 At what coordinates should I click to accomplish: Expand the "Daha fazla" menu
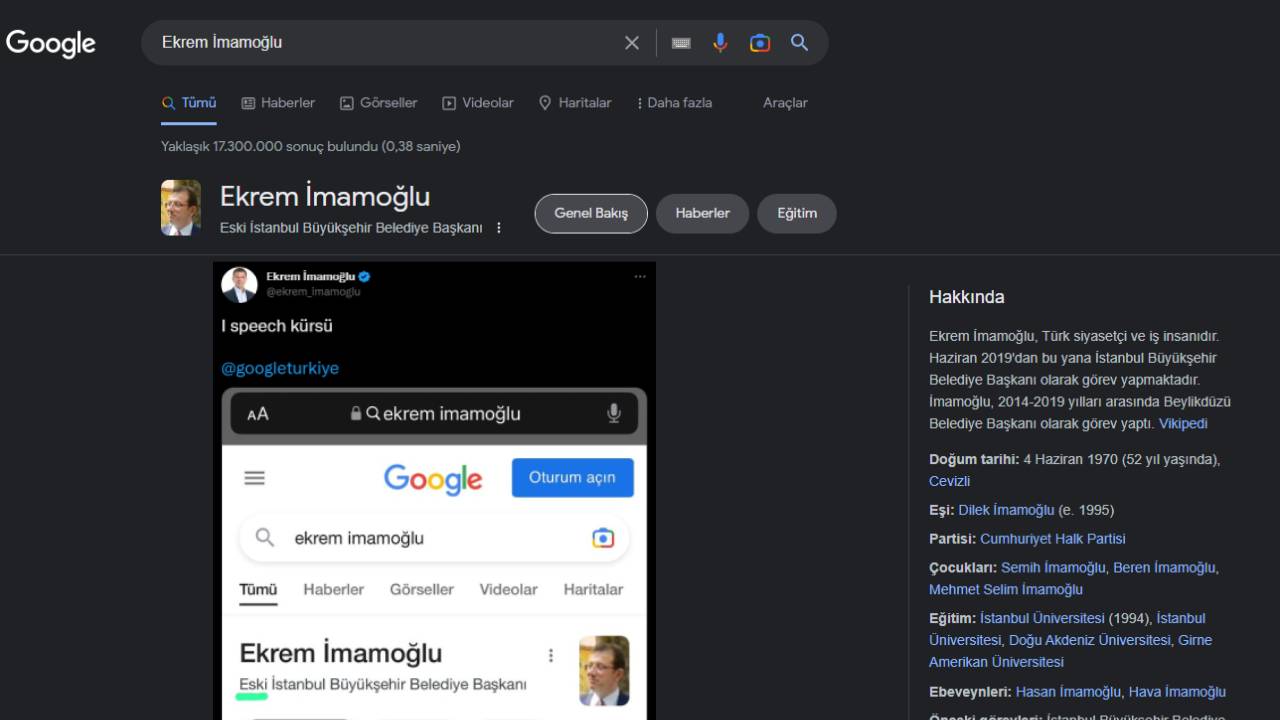click(x=673, y=102)
